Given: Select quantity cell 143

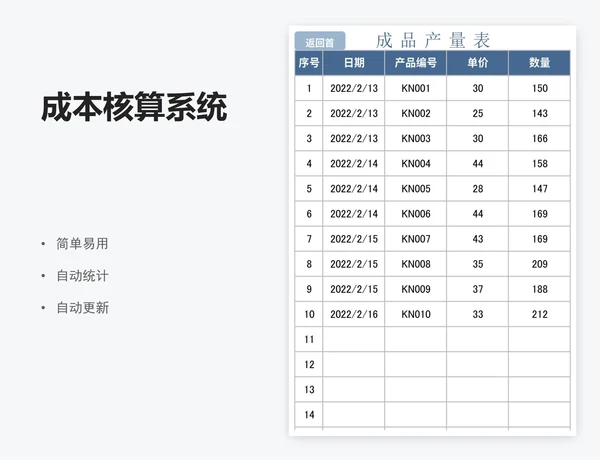Looking at the screenshot, I should [x=540, y=113].
